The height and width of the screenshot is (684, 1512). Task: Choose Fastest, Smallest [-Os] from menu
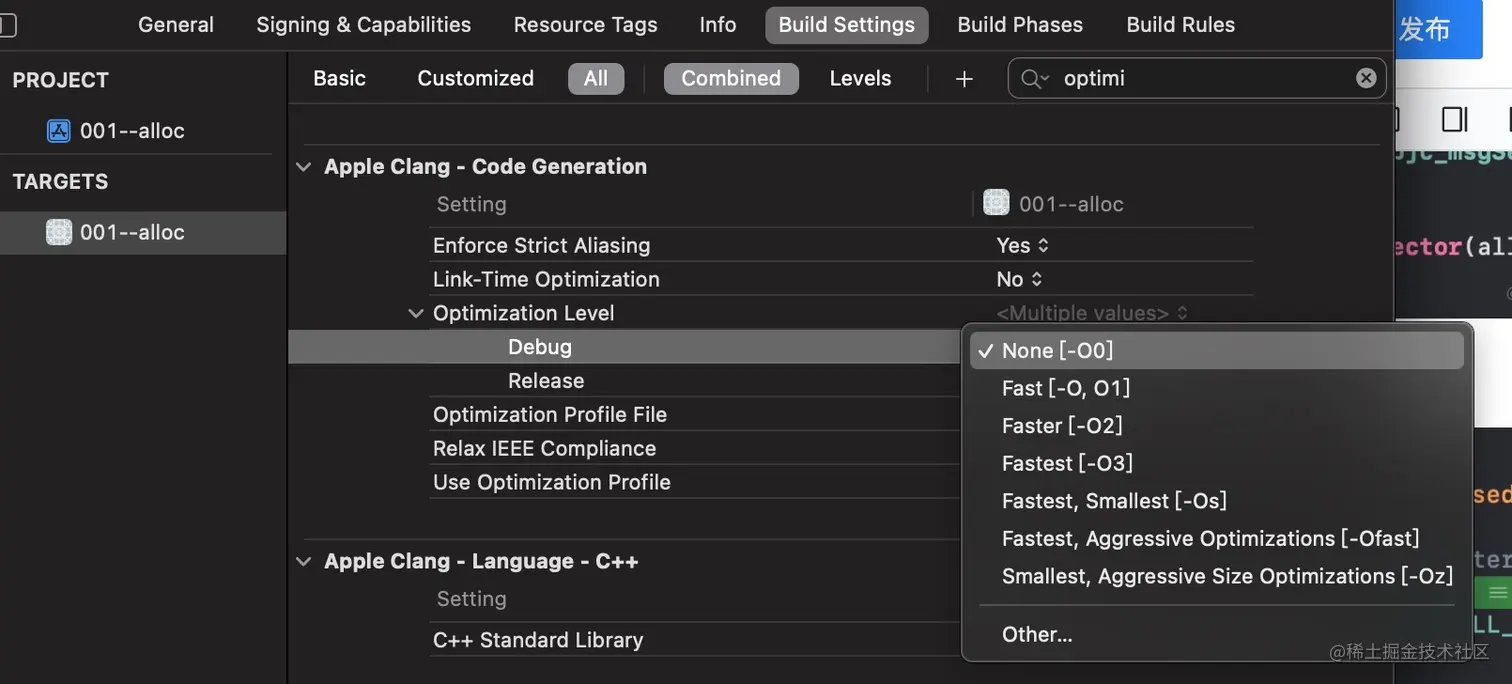(x=1114, y=501)
